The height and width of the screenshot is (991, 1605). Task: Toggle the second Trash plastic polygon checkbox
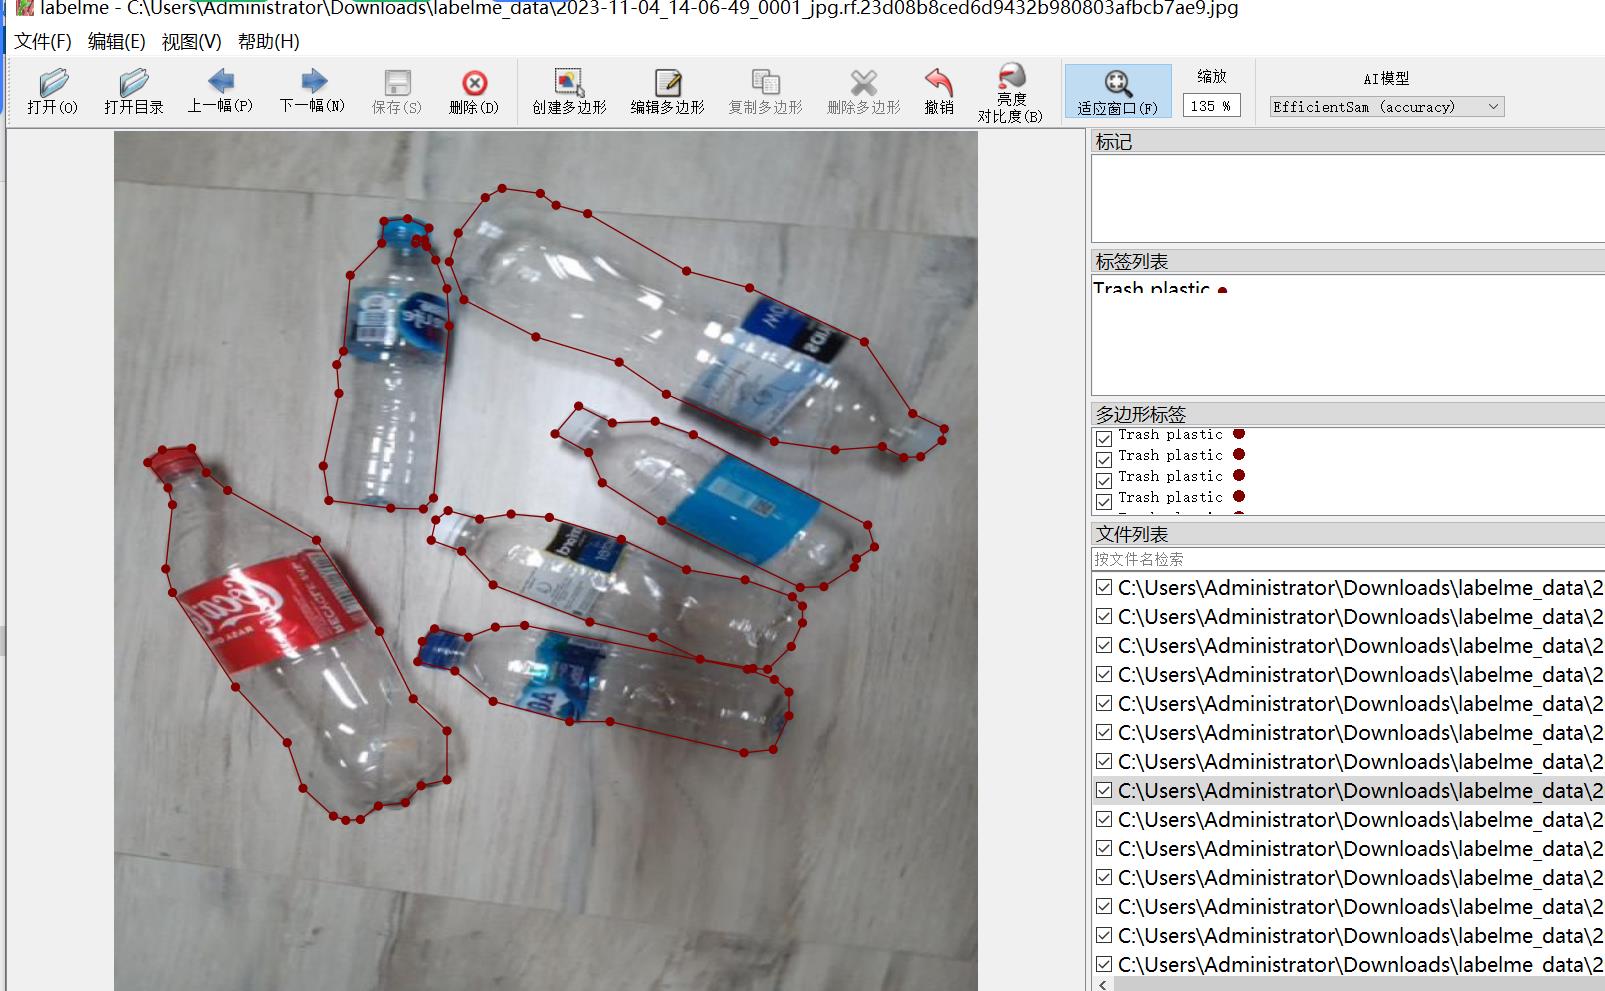[1104, 459]
